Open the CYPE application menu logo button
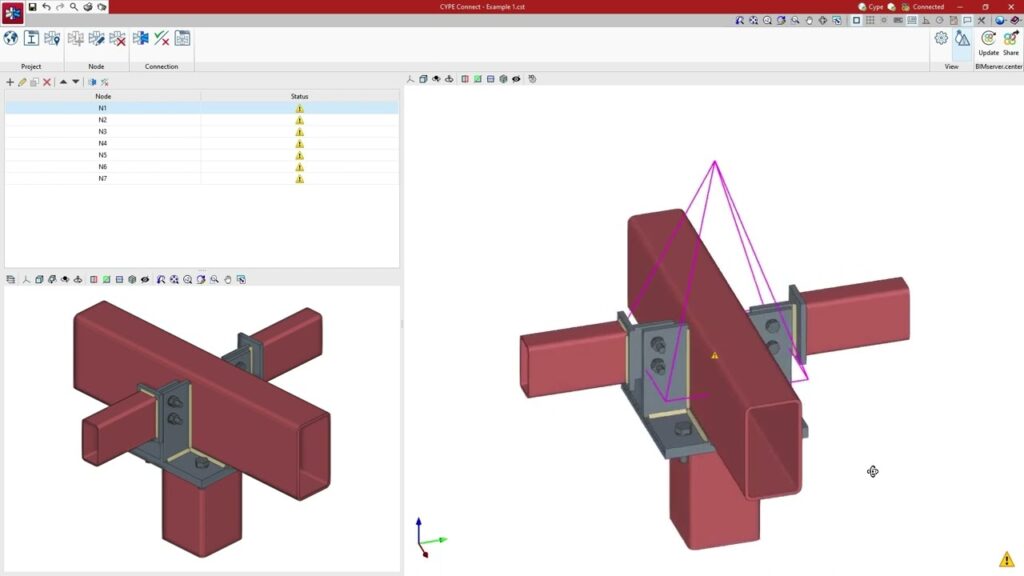The image size is (1024, 576). (x=13, y=12)
